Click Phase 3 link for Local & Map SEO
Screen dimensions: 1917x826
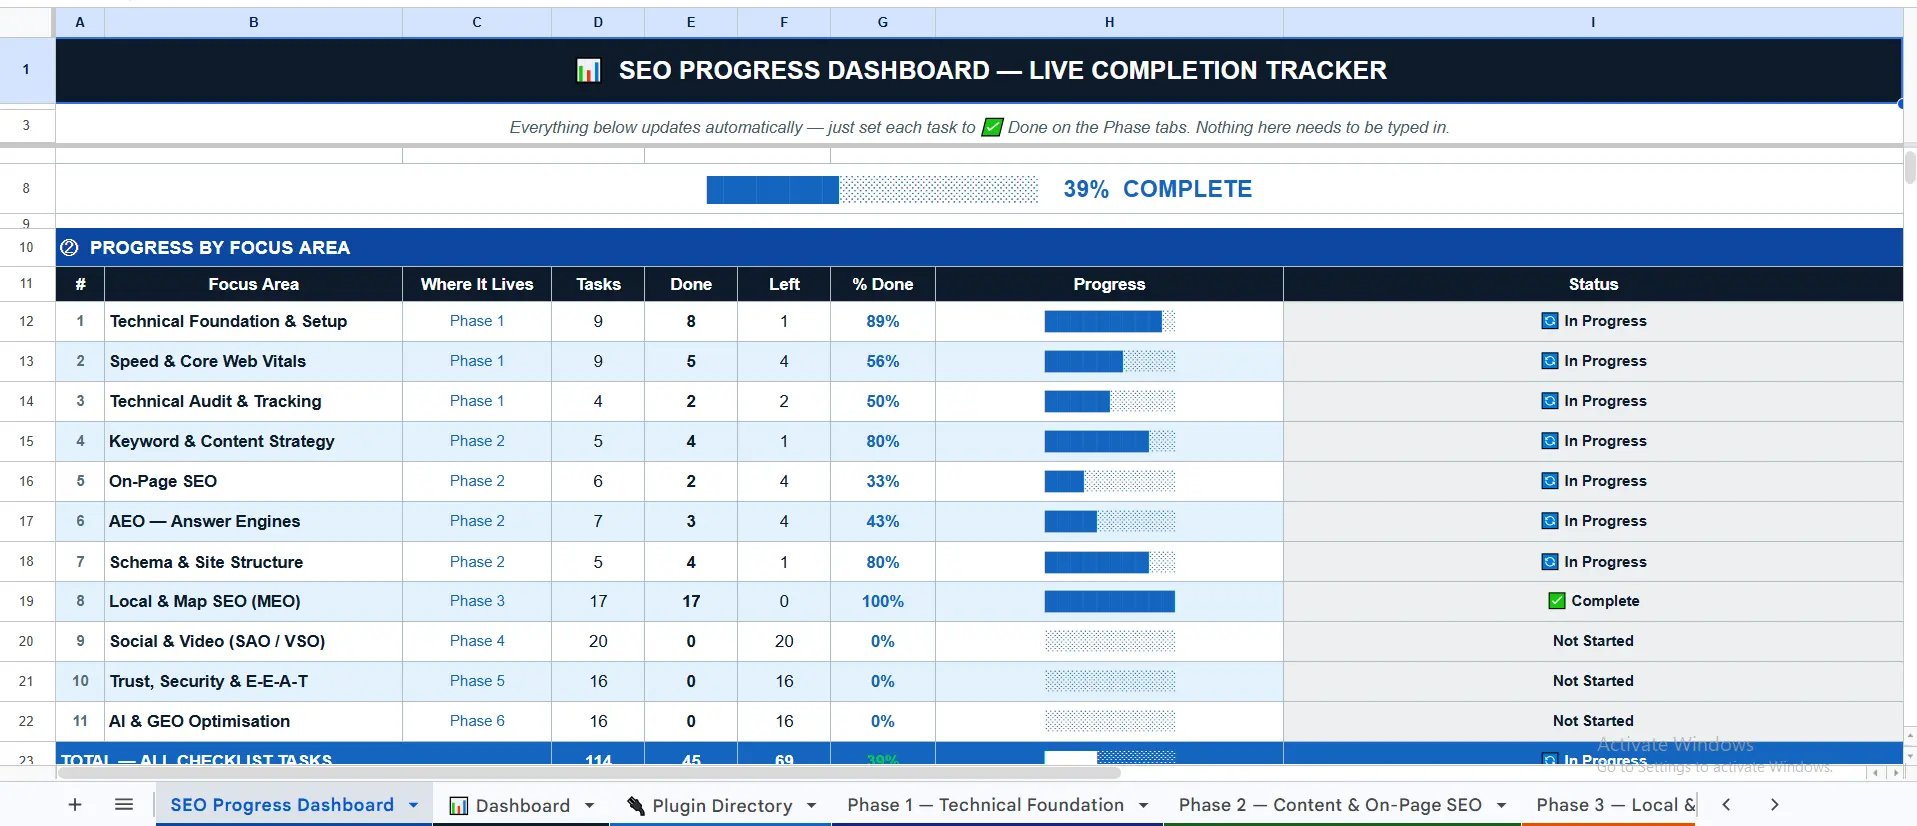coord(477,601)
